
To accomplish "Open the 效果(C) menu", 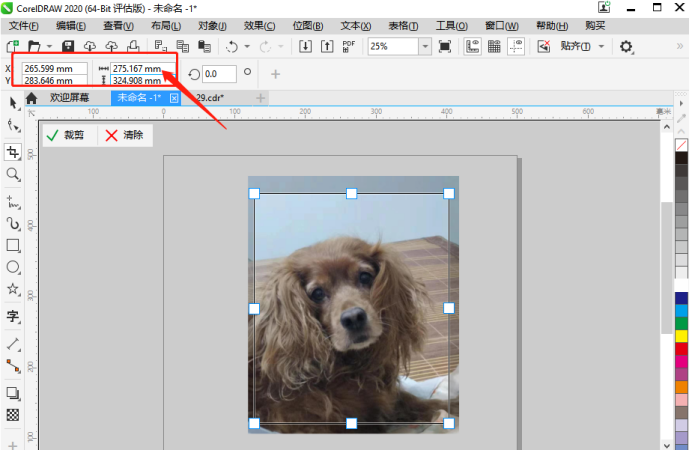I will 260,25.
